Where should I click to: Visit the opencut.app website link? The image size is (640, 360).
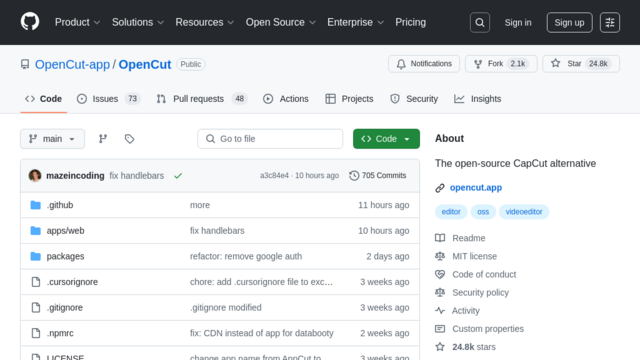[x=476, y=188]
